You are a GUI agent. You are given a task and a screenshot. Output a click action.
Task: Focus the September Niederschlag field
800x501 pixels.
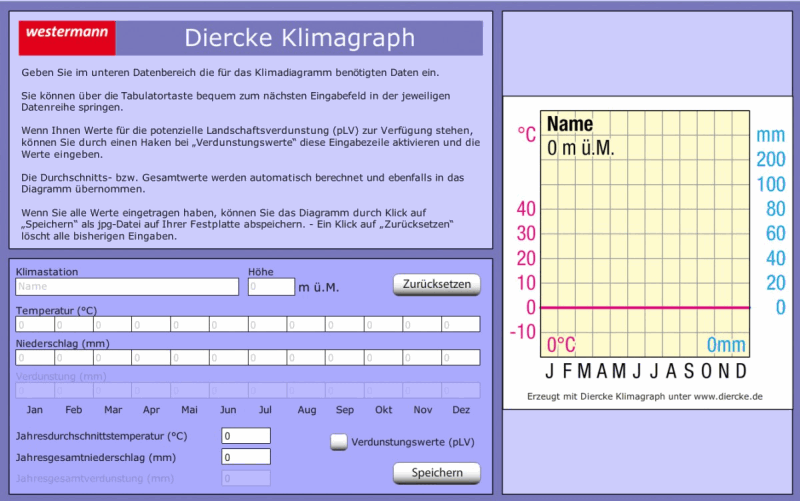pyautogui.click(x=345, y=358)
